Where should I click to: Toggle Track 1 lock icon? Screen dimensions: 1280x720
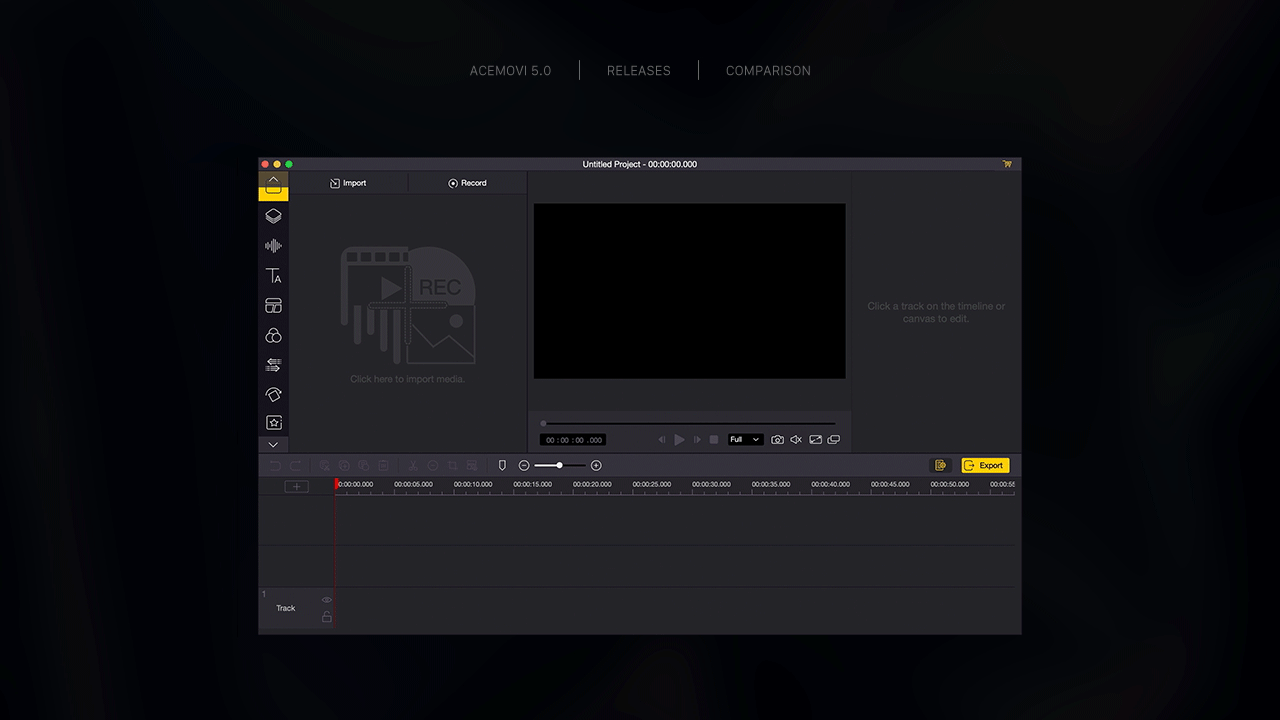tap(326, 617)
